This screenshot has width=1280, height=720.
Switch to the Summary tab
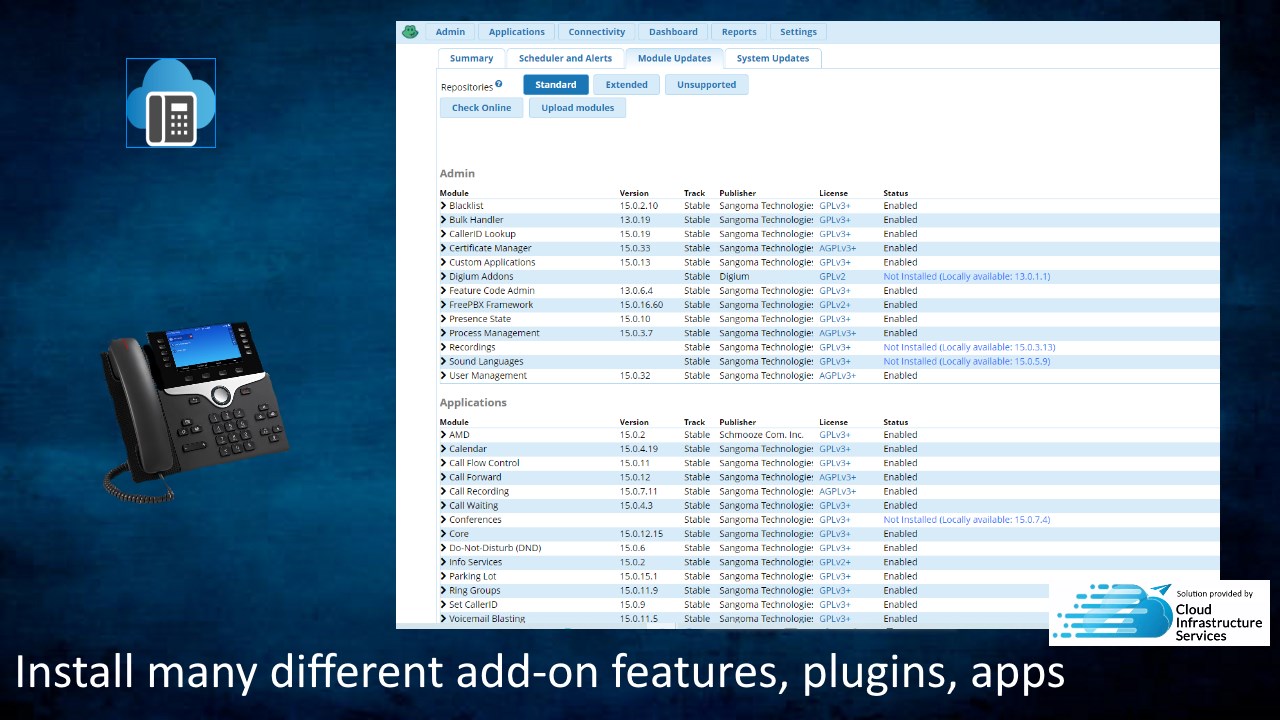tap(472, 58)
